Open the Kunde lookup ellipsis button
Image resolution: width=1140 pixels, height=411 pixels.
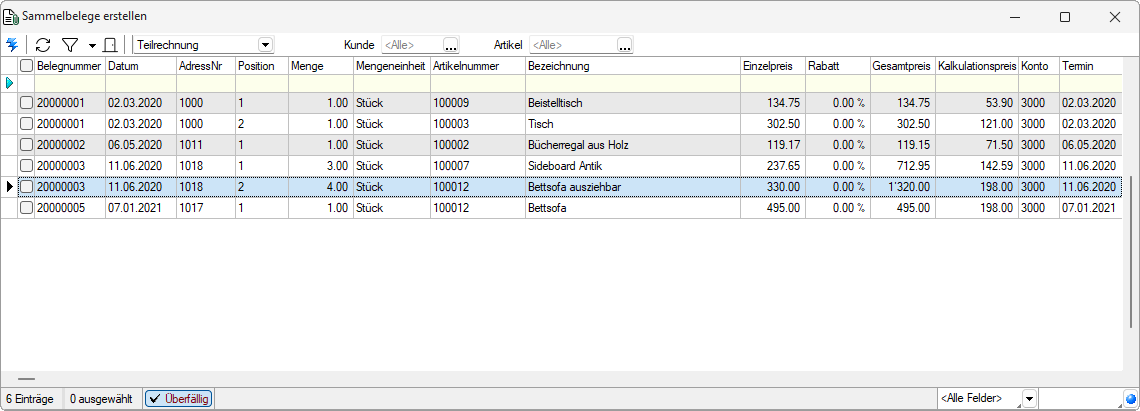(451, 45)
